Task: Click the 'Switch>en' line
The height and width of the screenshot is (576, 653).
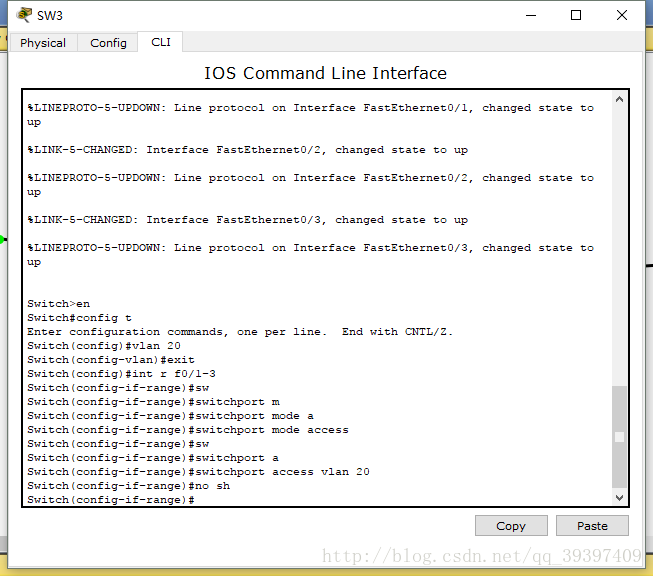Action: [x=58, y=304]
